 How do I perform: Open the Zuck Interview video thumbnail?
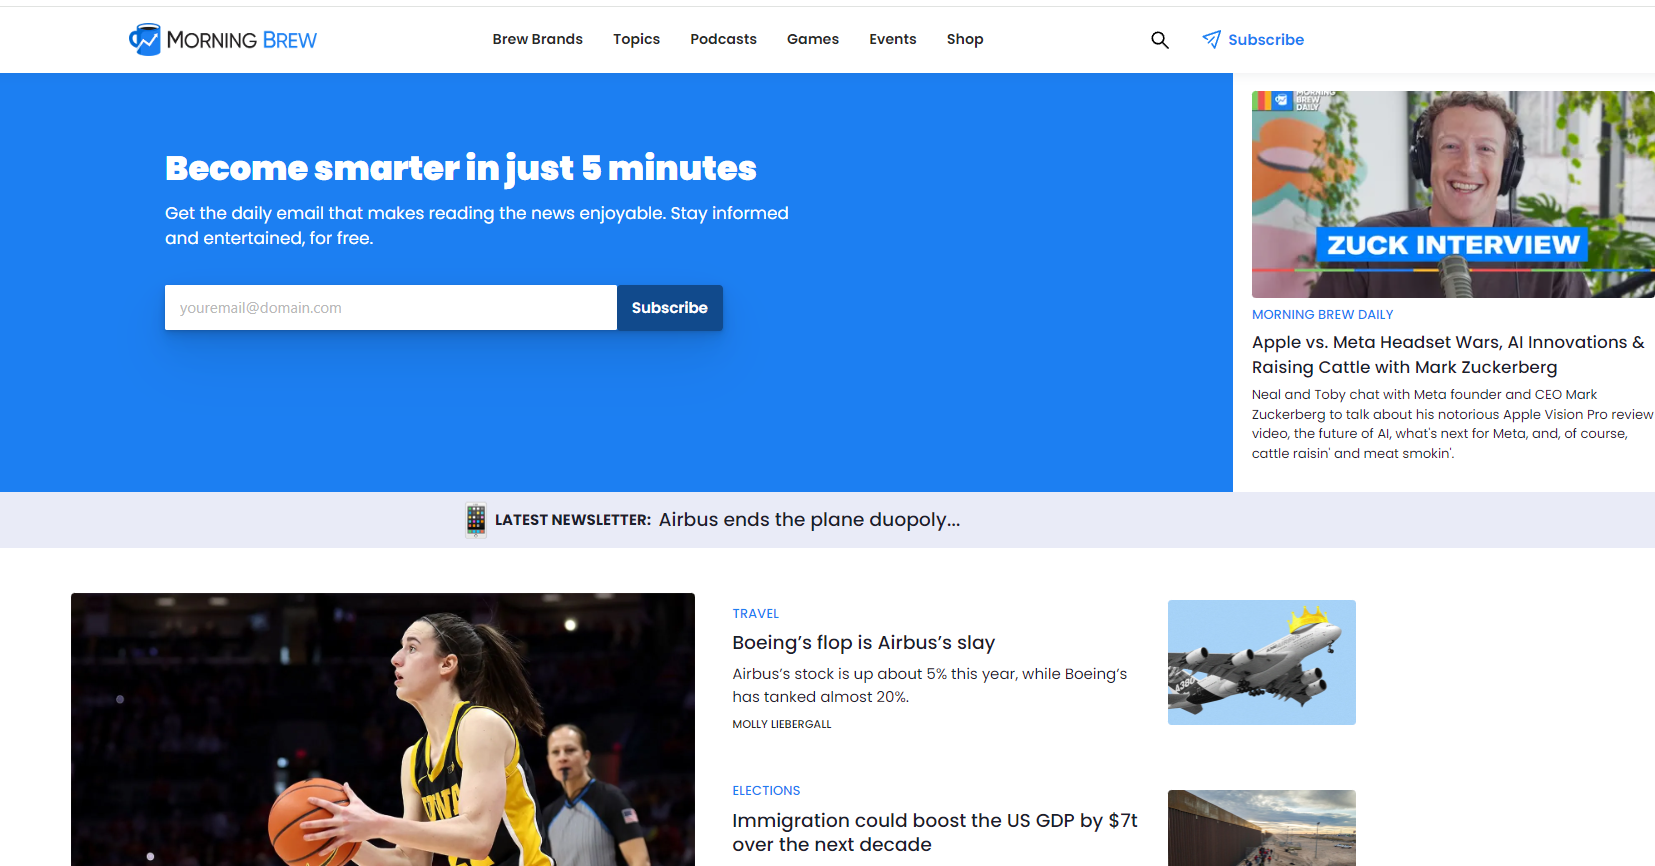click(x=1453, y=194)
